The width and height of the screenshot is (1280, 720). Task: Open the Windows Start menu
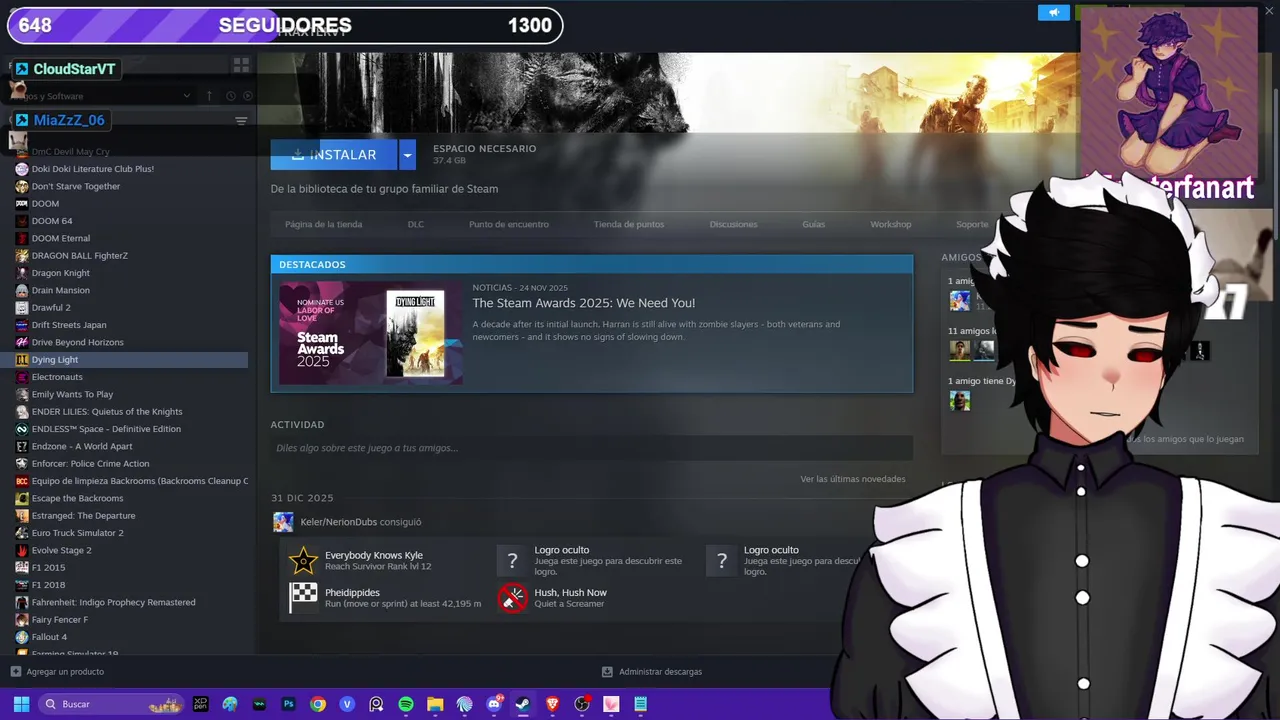21,704
